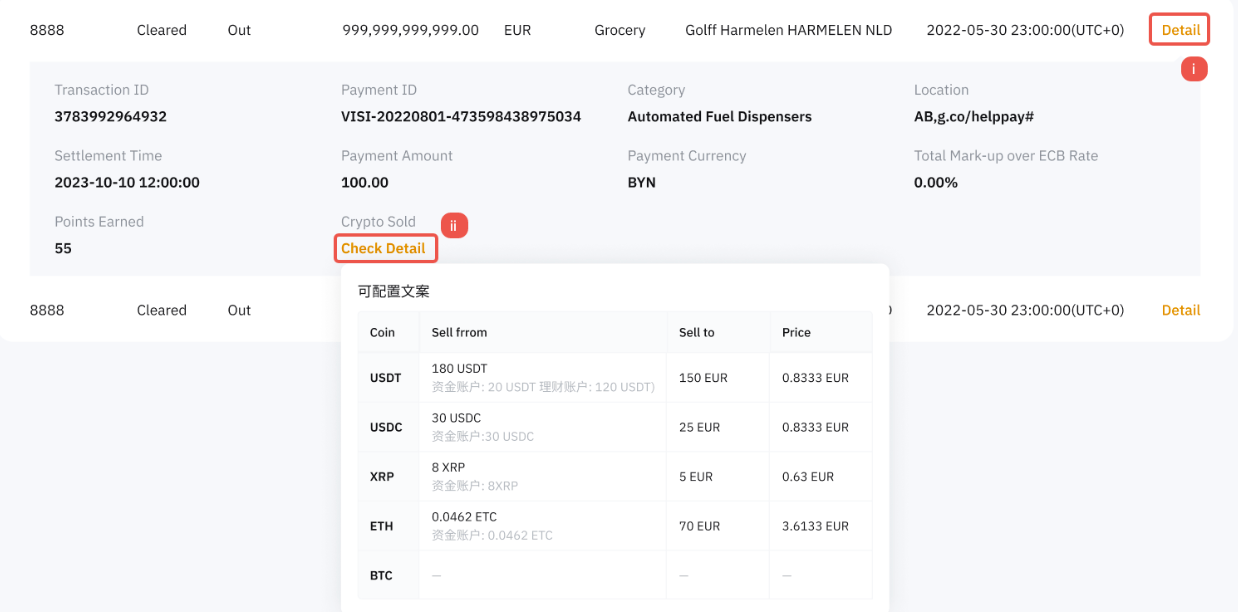Screen dimensions: 1238x612
Task: Click the "Sell to" column header
Action: tap(696, 332)
